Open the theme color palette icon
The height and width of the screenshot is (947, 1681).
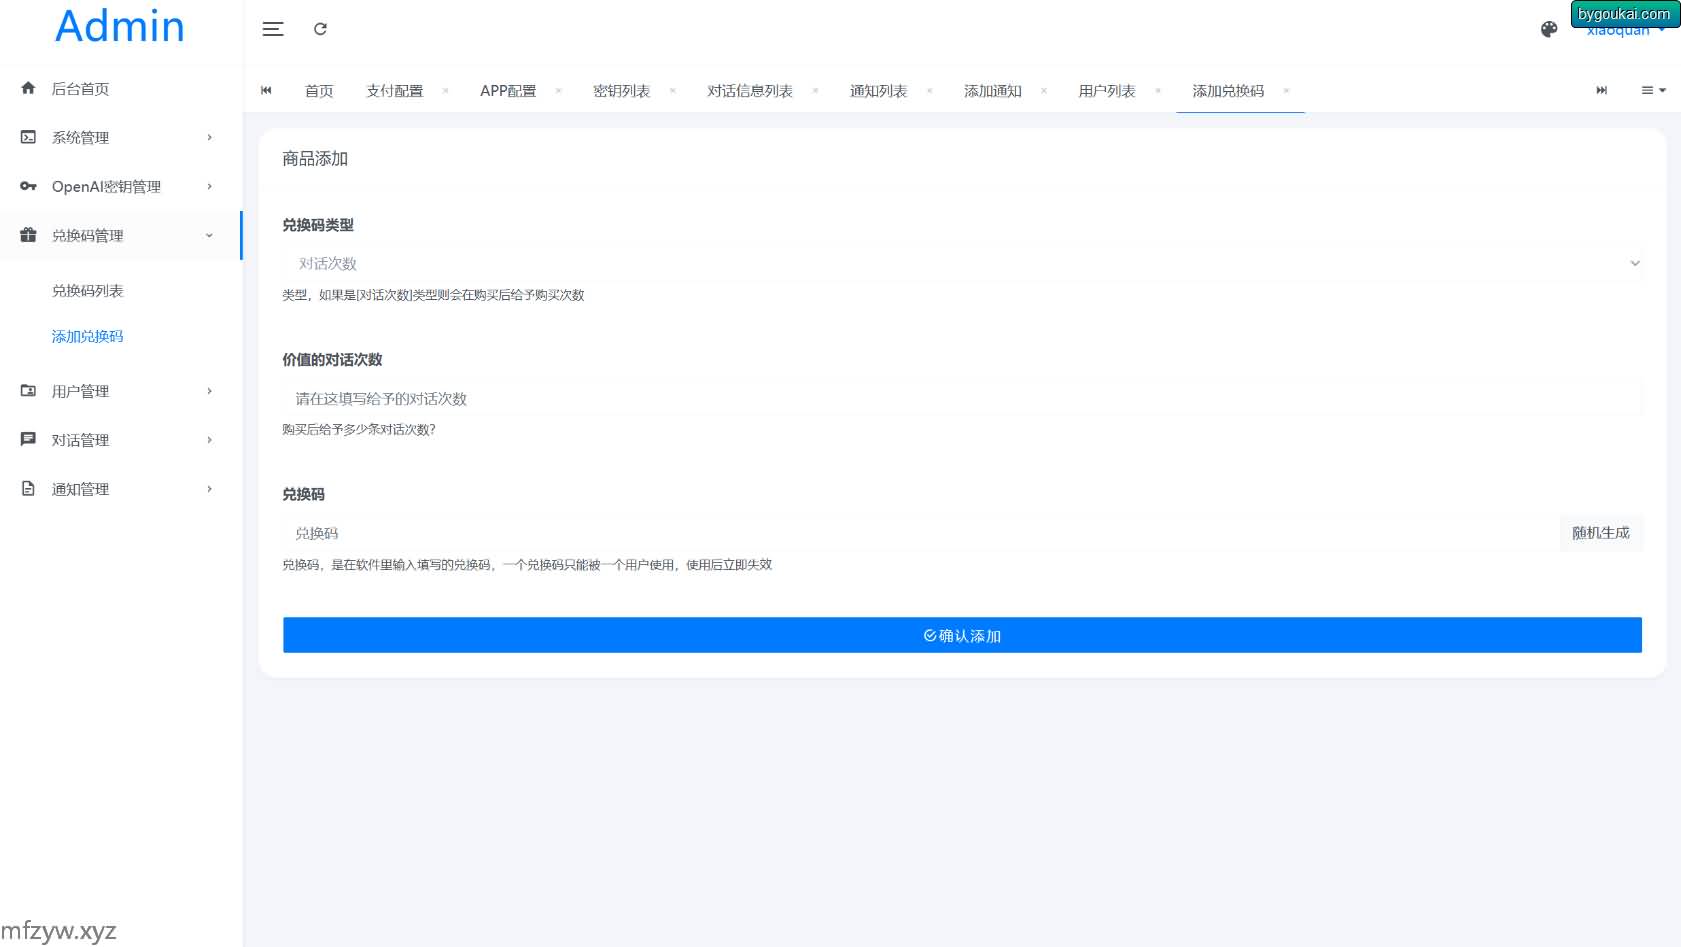[x=1549, y=30]
